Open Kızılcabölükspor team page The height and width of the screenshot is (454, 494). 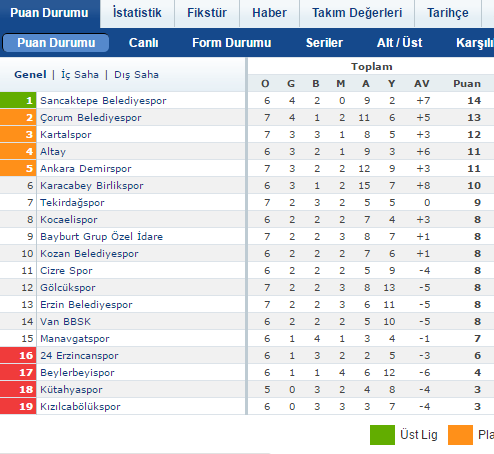tap(80, 407)
